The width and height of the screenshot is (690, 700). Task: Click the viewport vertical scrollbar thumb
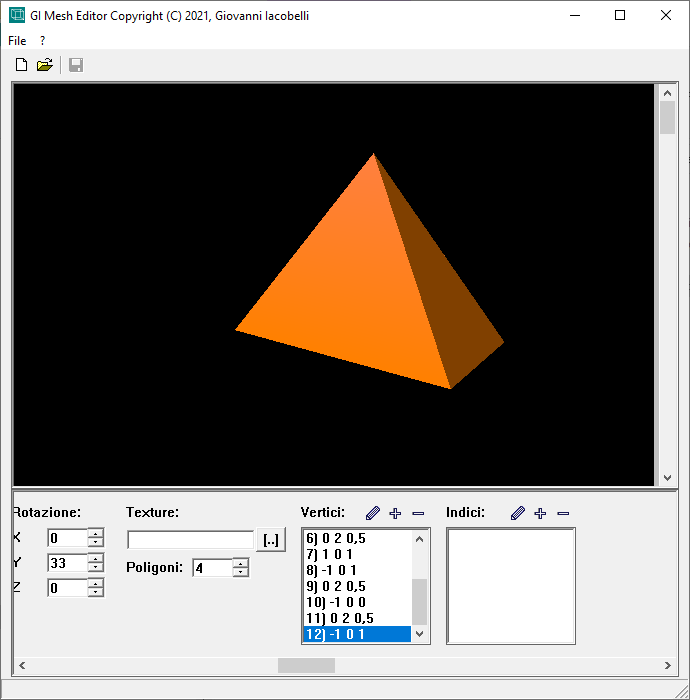coord(667,117)
